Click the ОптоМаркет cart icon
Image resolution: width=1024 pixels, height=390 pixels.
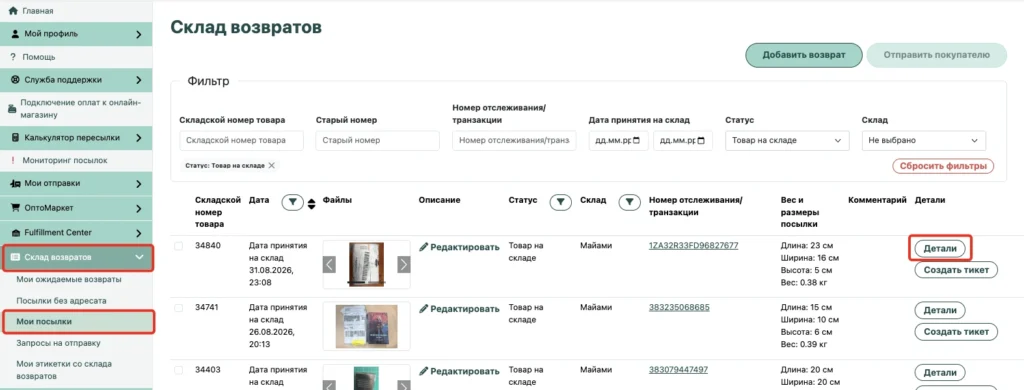point(16,208)
